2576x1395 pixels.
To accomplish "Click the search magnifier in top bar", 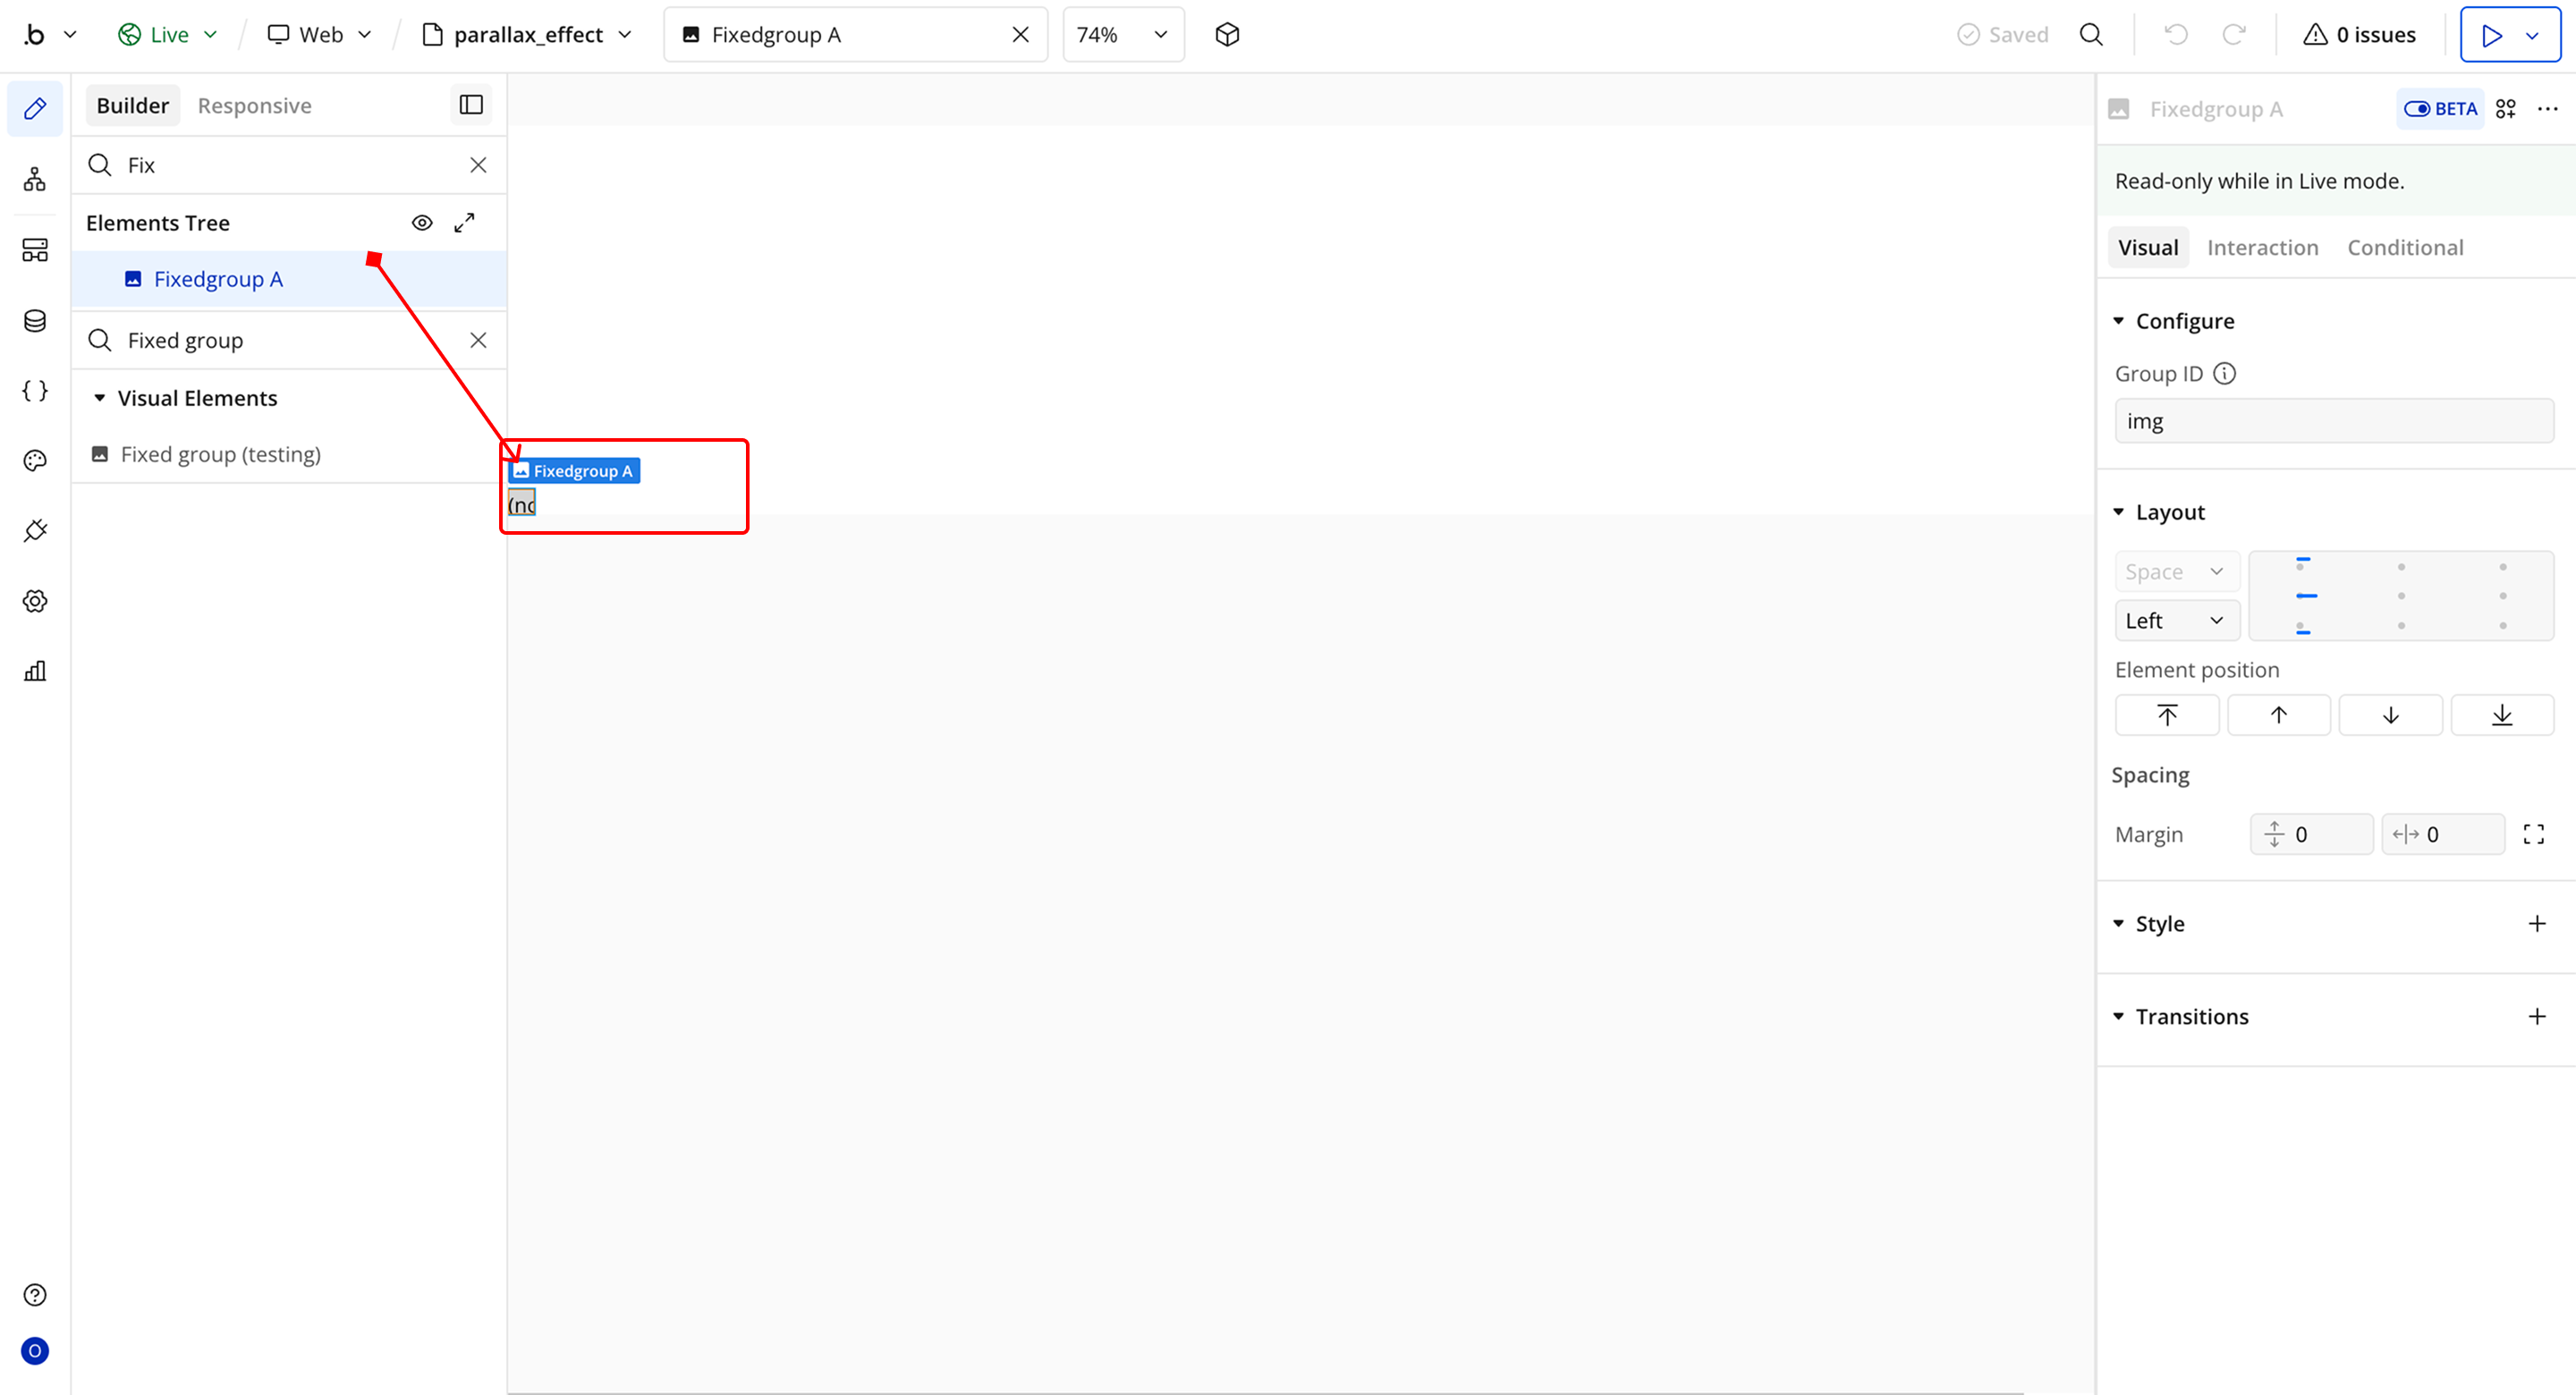I will click(2091, 35).
